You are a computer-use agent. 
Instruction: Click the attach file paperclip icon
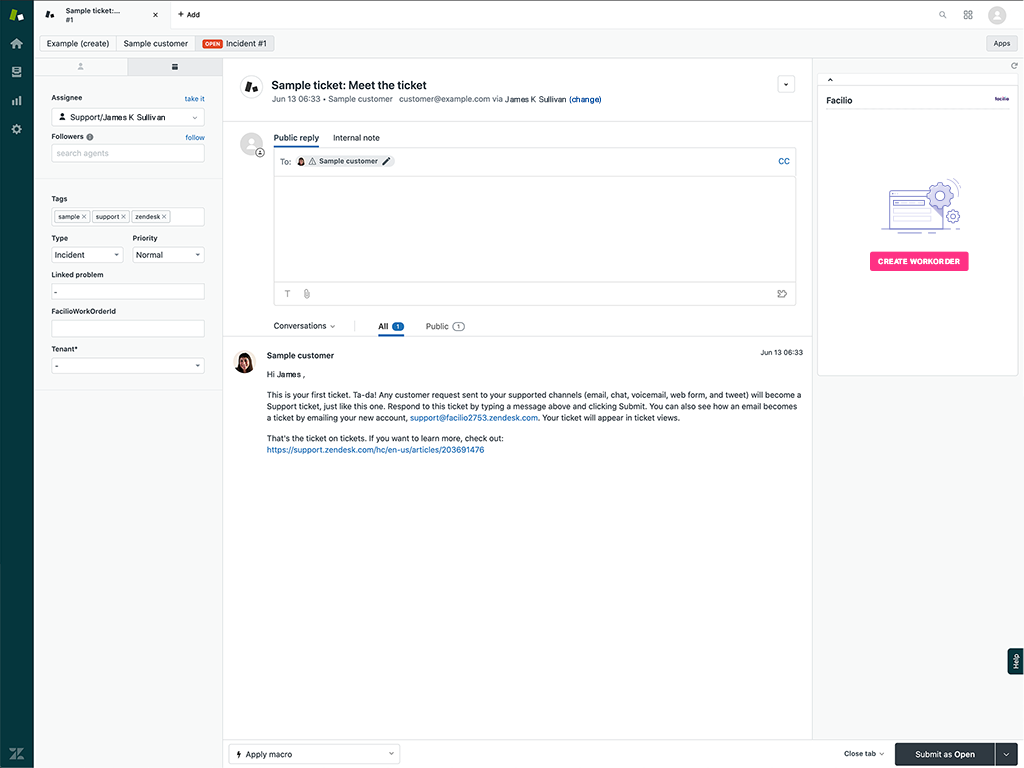307,294
